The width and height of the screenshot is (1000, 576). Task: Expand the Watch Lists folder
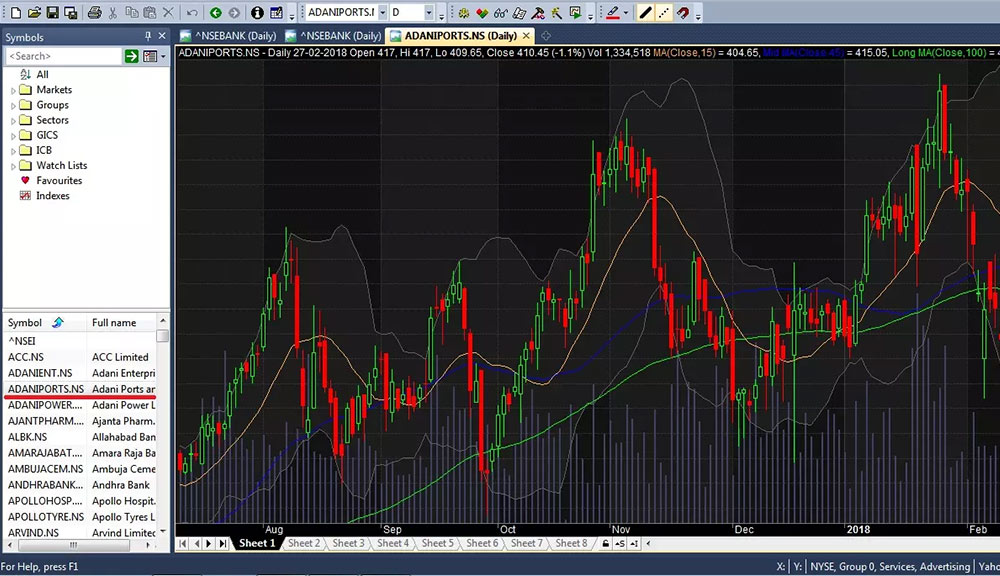[x=13, y=166]
